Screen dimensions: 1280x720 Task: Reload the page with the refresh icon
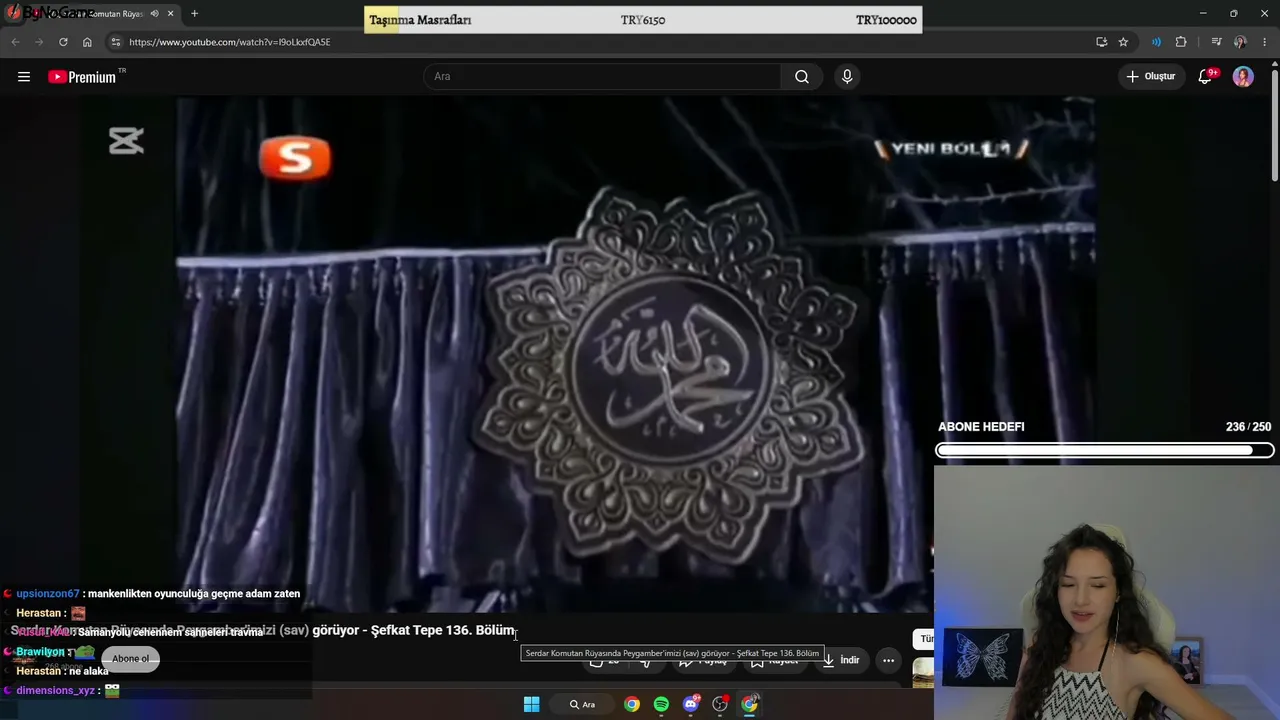[63, 42]
